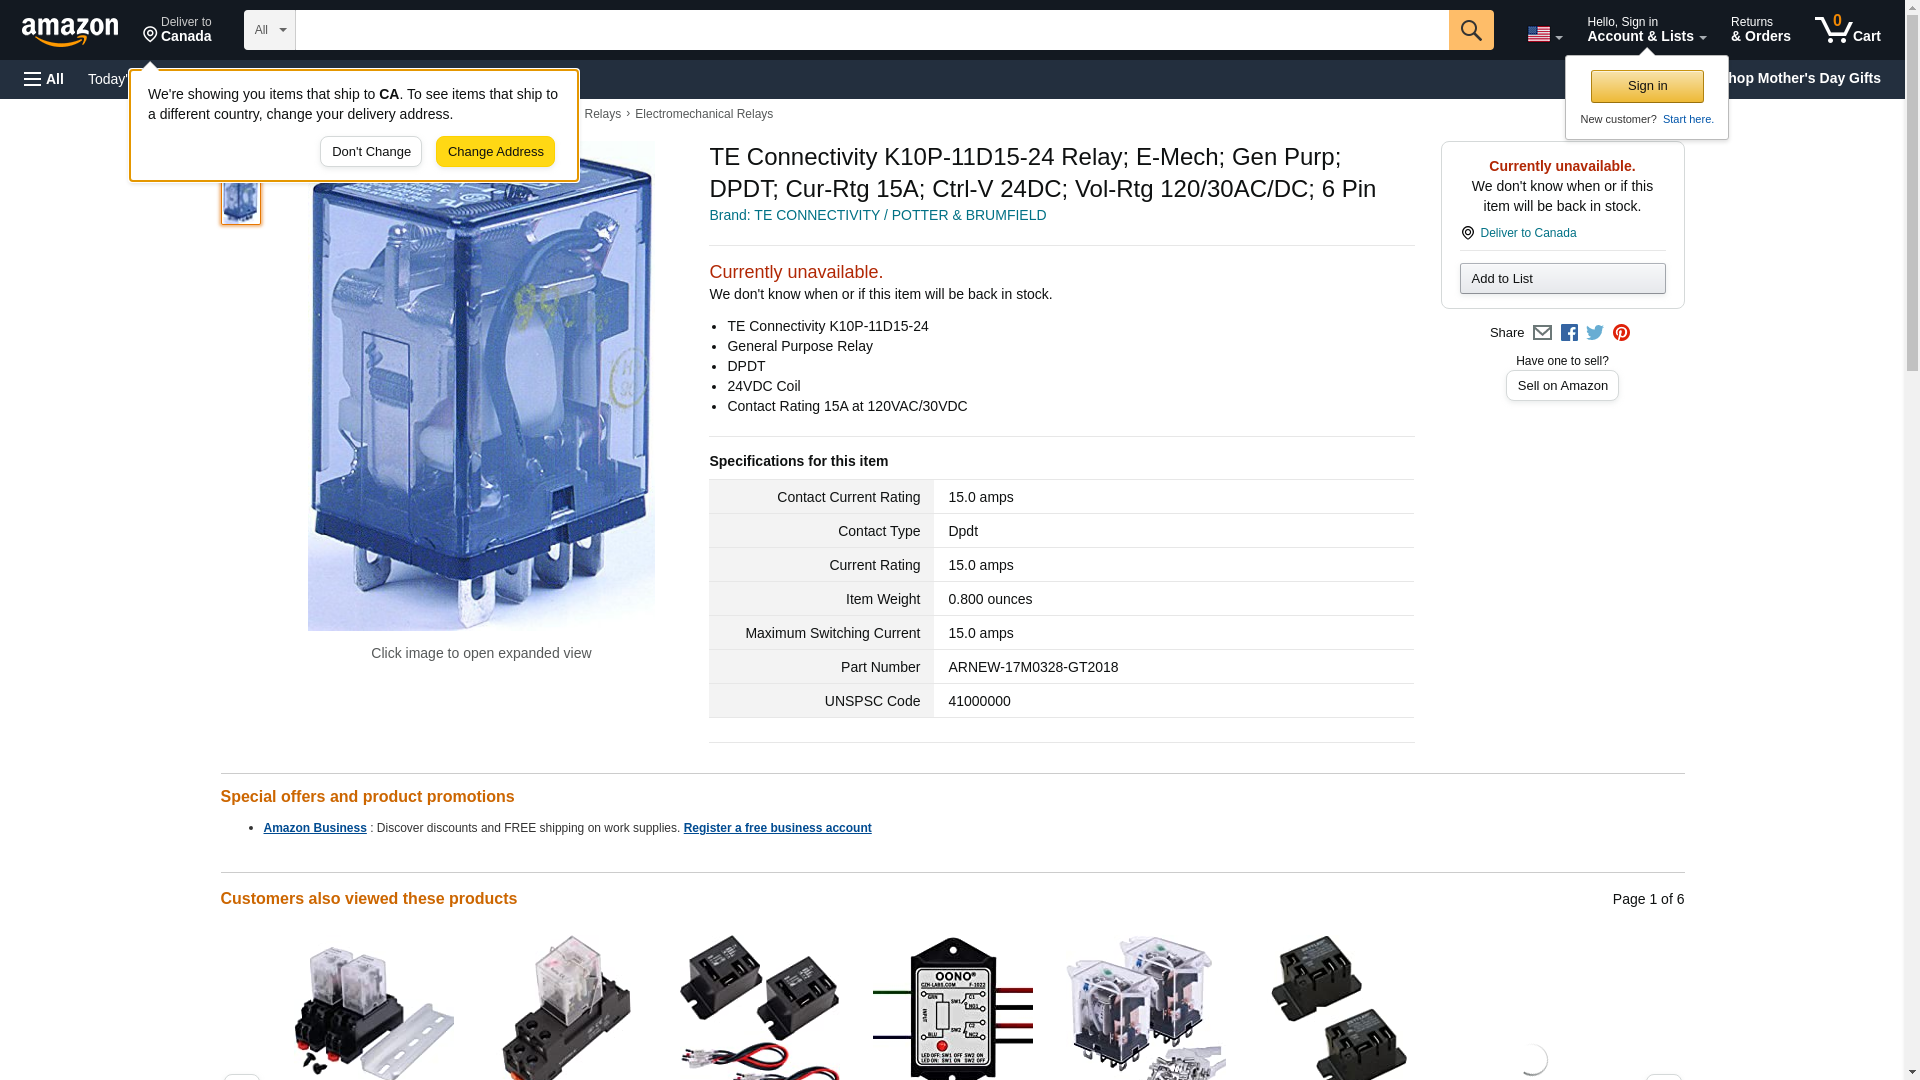This screenshot has height=1080, width=1920.
Task: Share product on Twitter icon
Action: [1595, 333]
